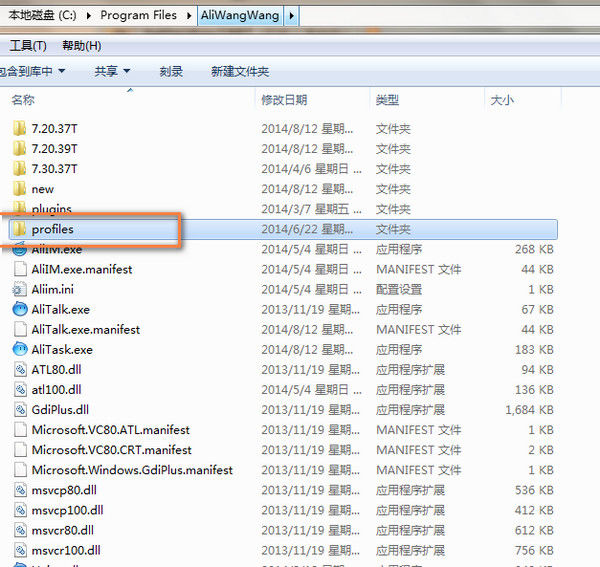Click the profiles folder icon
Screen dimensions: 600x567
(19, 229)
